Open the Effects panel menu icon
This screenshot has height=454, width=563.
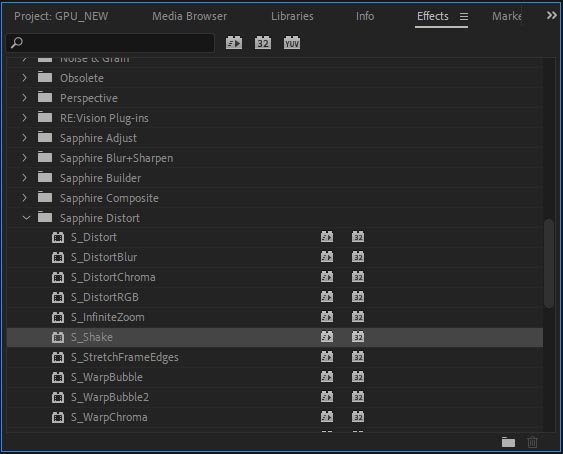point(464,17)
